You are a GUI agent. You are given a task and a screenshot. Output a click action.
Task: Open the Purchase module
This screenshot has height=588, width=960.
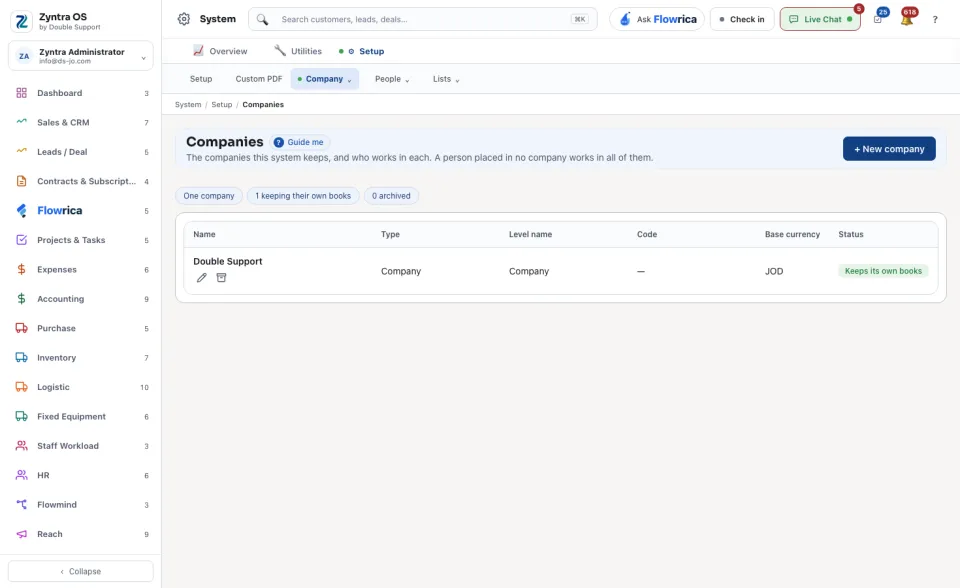81,328
